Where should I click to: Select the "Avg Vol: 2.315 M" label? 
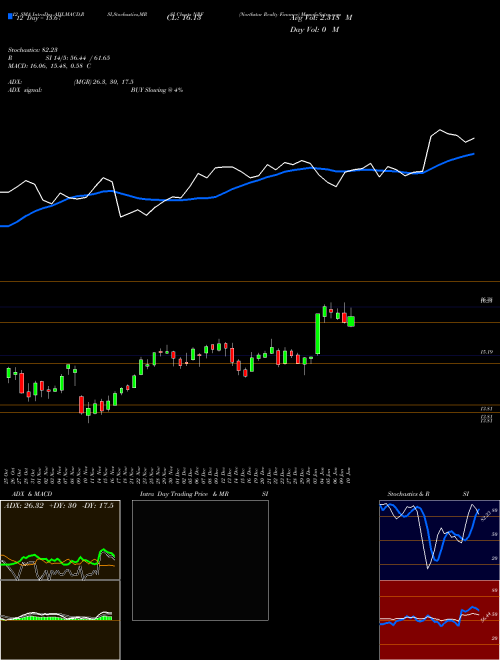click(321, 18)
